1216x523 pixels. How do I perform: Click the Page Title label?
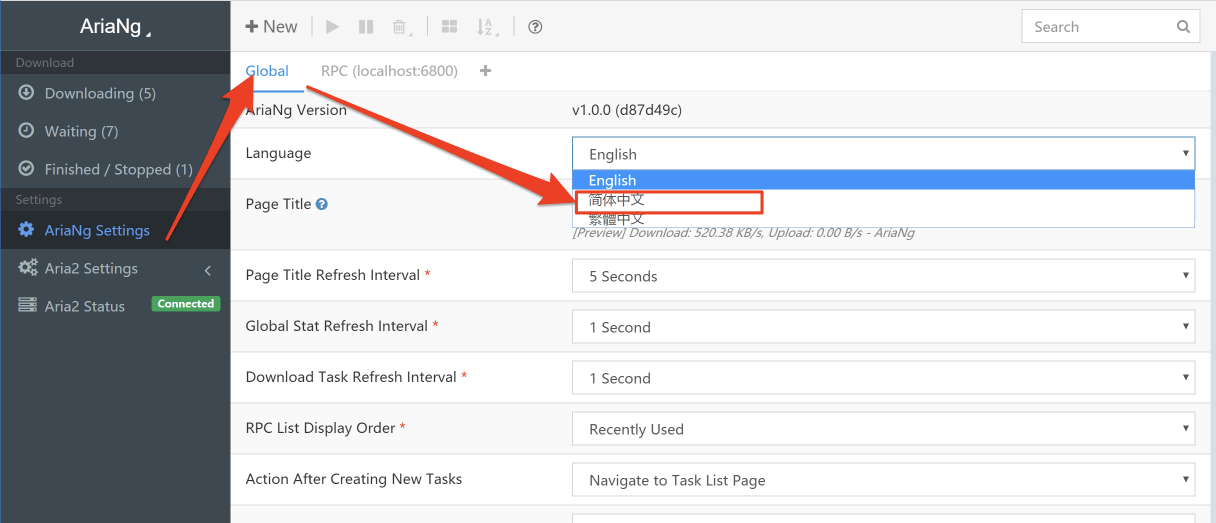[x=278, y=204]
